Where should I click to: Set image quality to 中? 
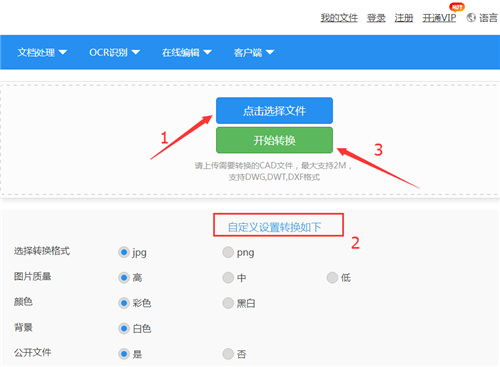coord(228,278)
